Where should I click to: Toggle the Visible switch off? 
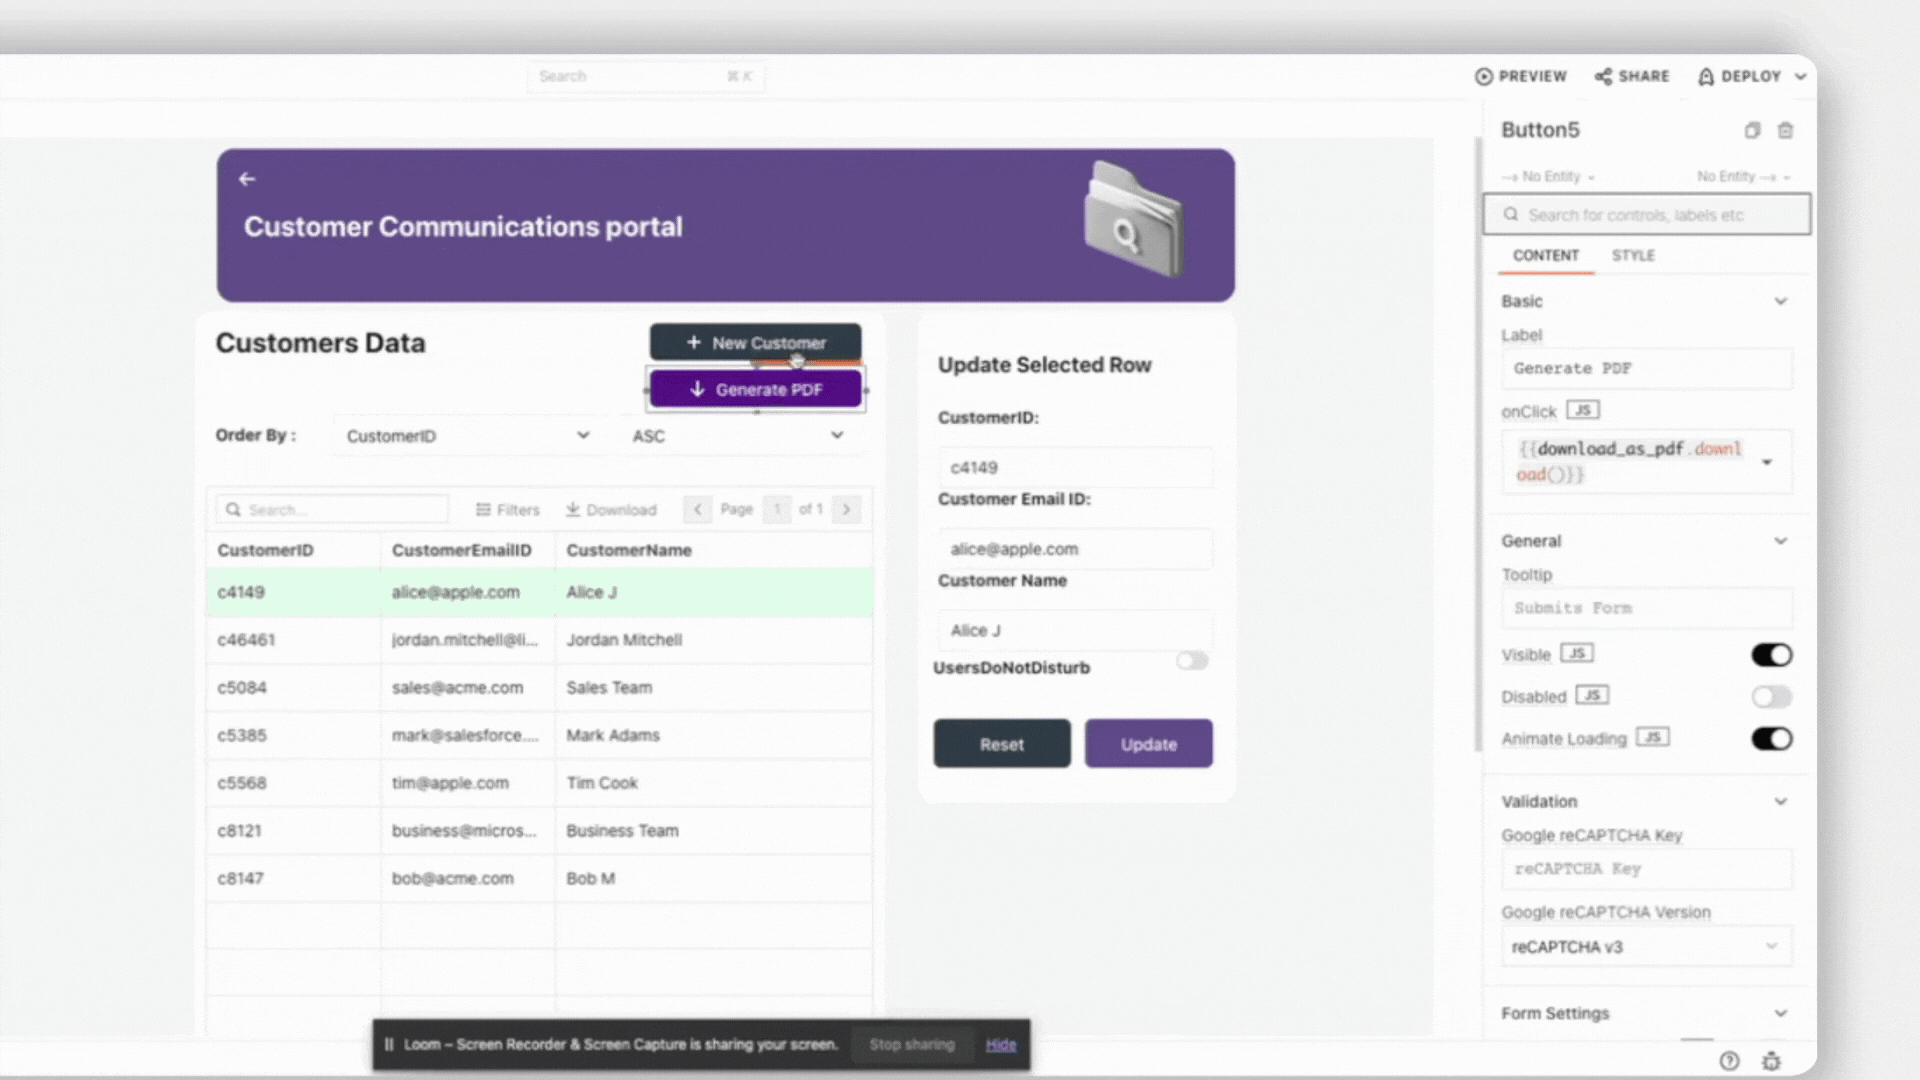1771,655
